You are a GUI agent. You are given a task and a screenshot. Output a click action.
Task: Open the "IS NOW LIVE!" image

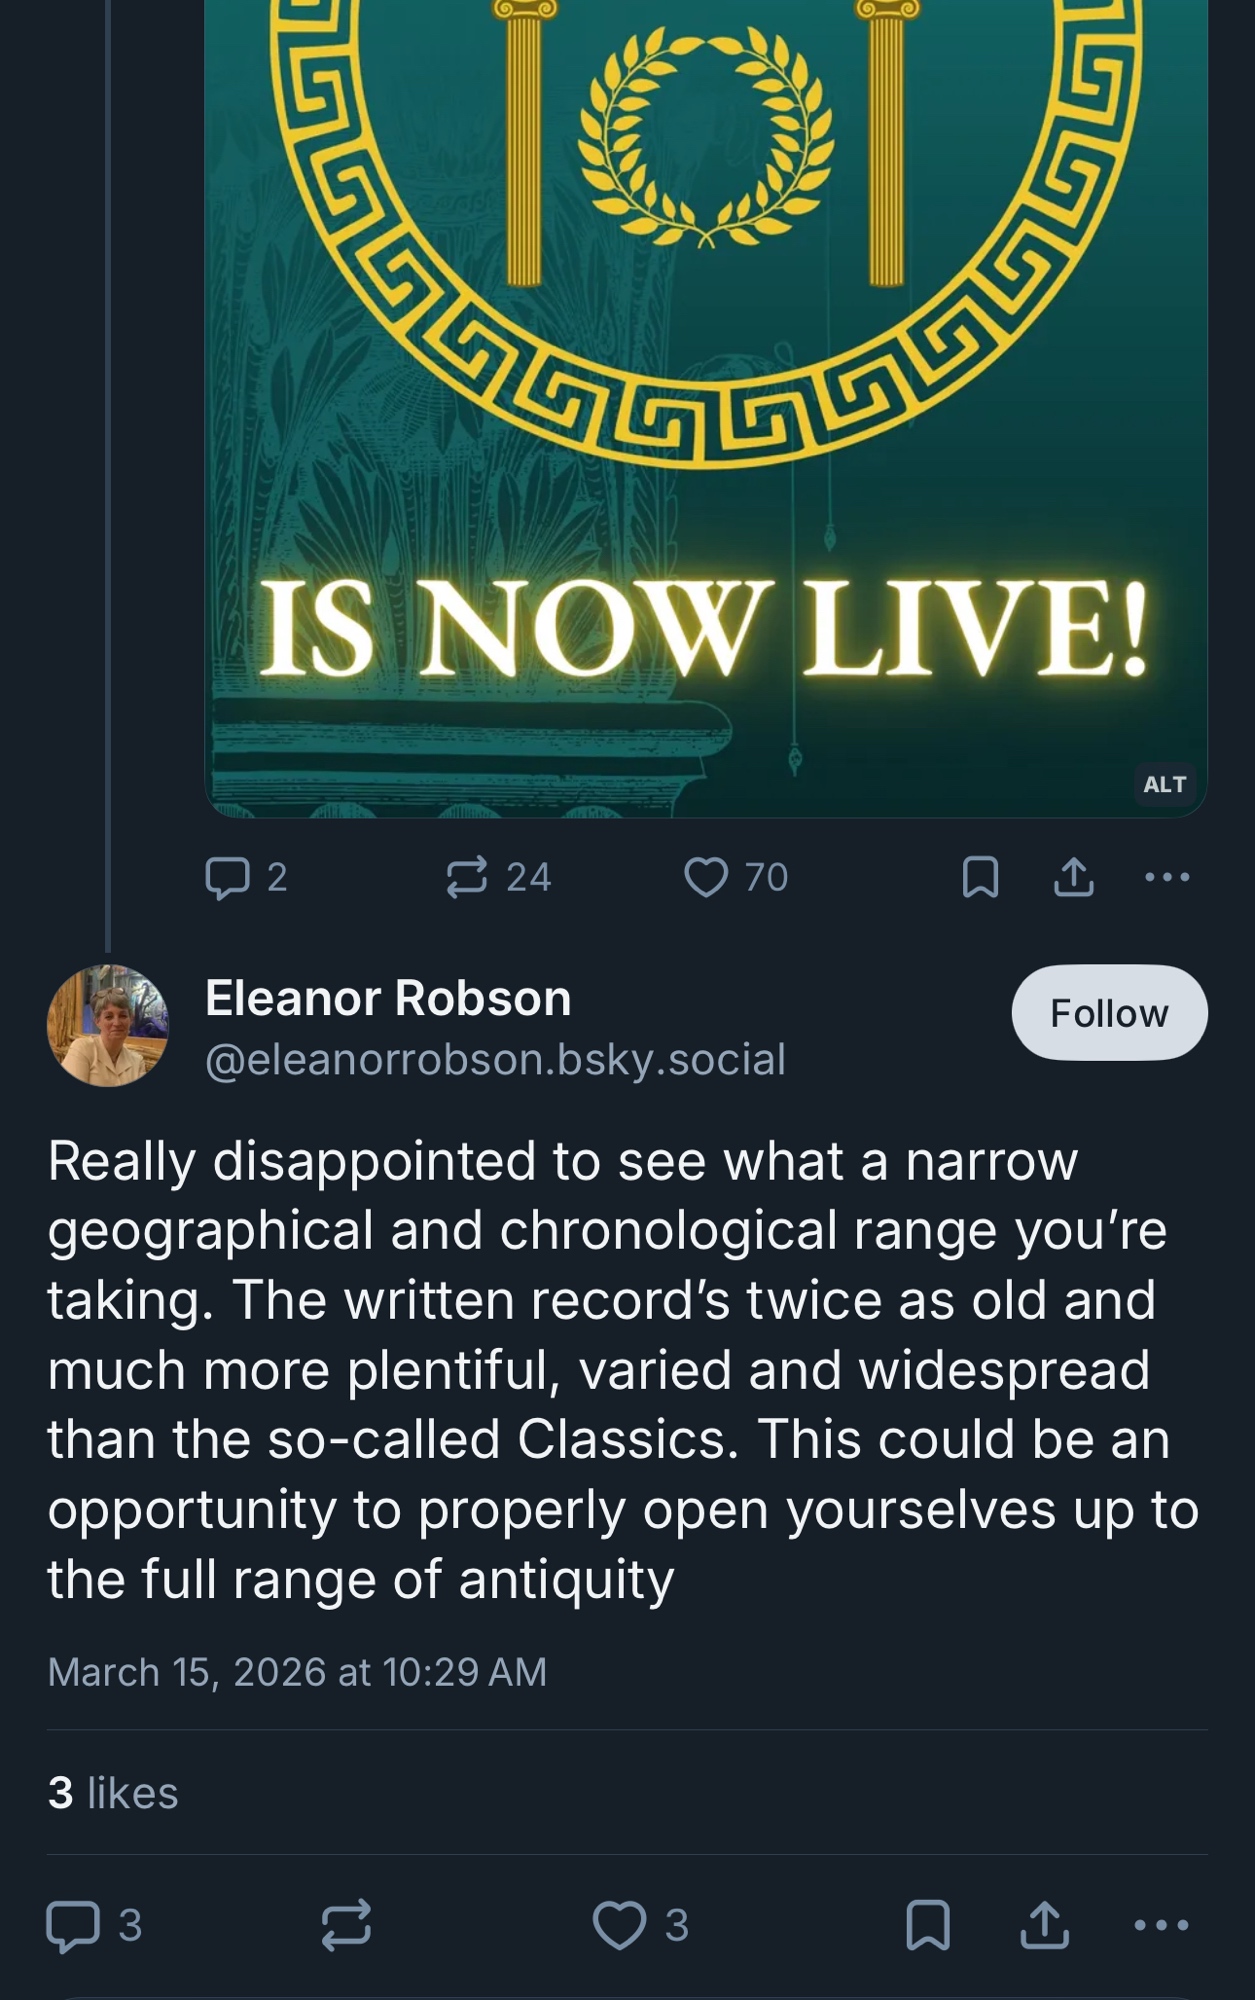pyautogui.click(x=706, y=400)
